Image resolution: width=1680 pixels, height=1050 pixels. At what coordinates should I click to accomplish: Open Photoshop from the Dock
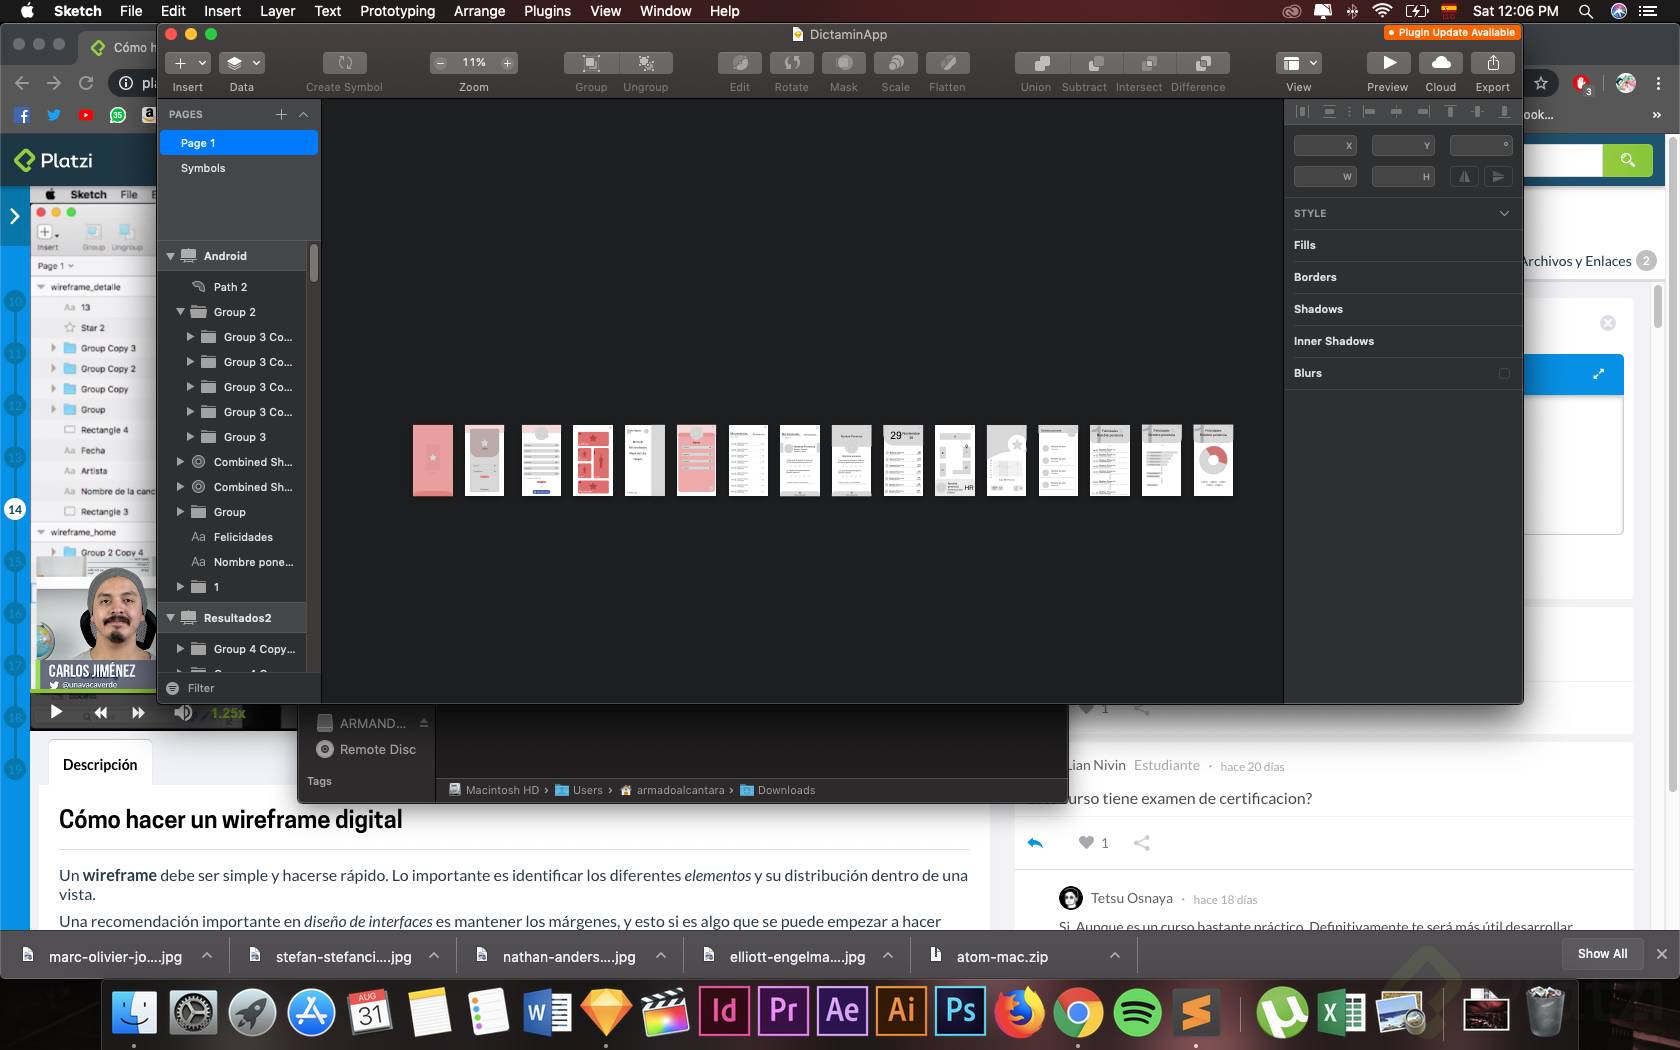(x=959, y=1011)
